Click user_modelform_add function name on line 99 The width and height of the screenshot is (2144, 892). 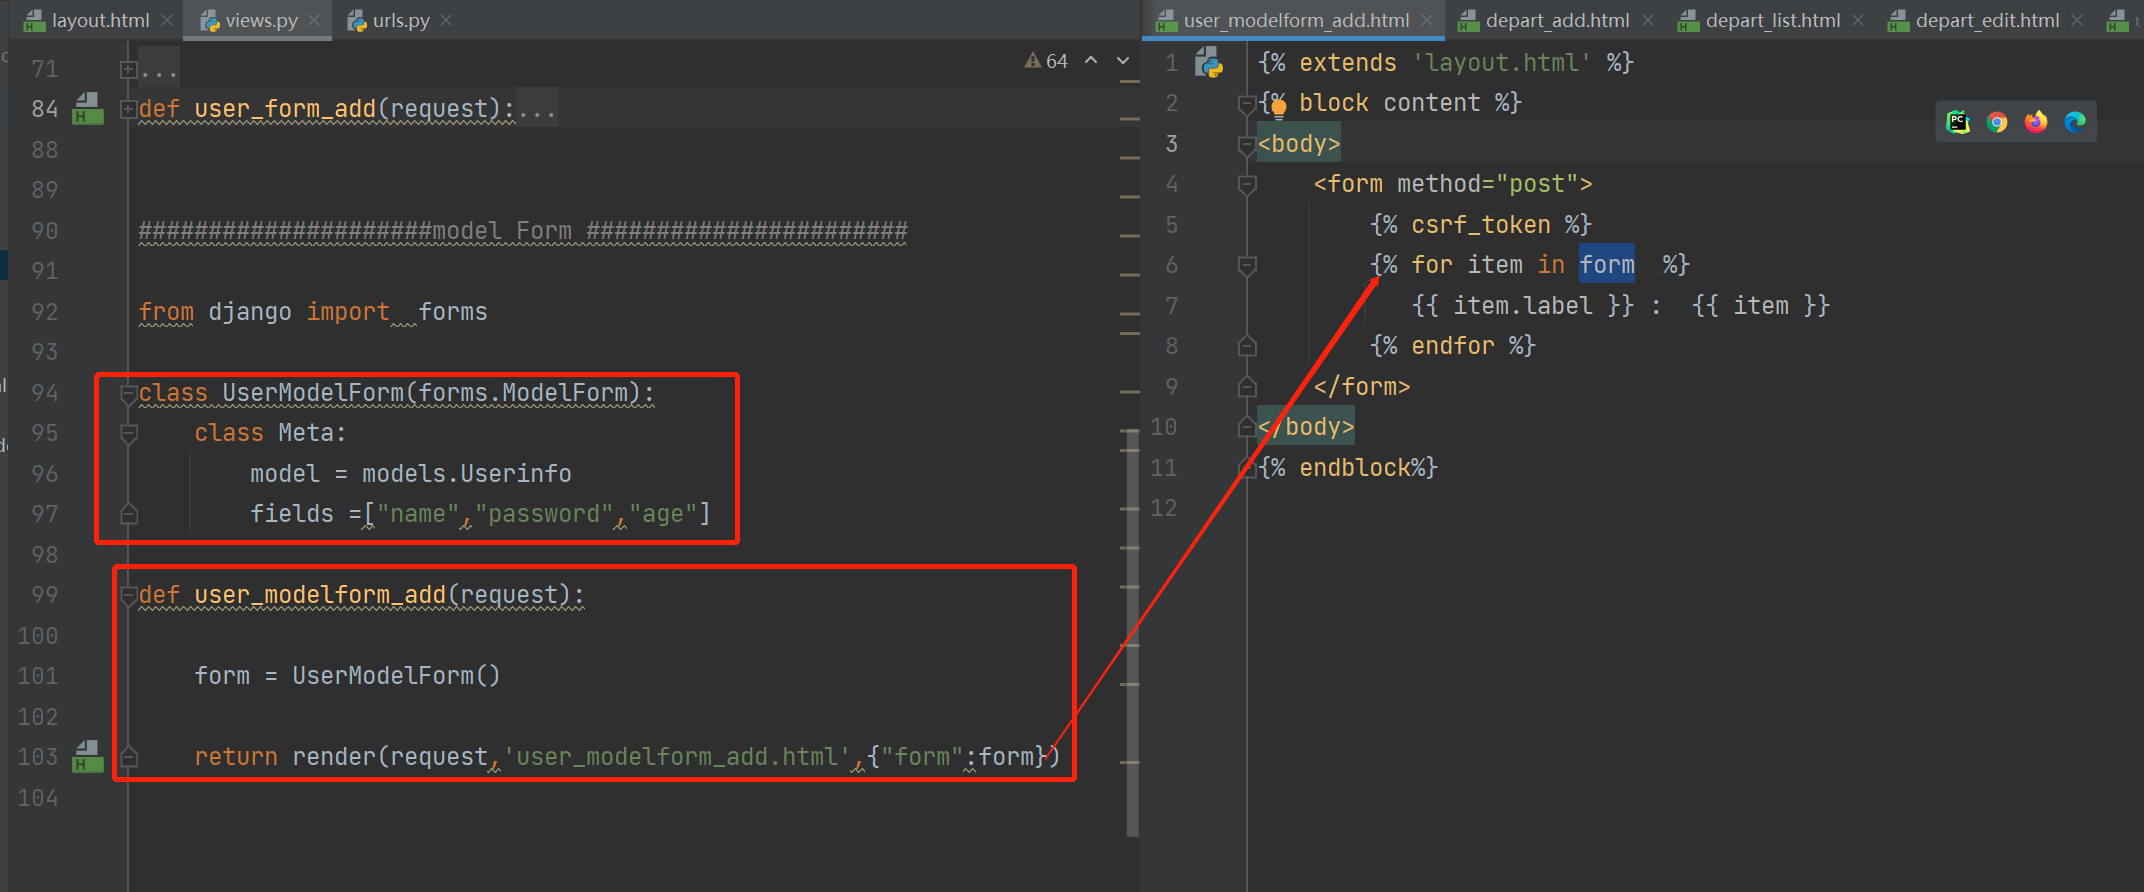[320, 595]
